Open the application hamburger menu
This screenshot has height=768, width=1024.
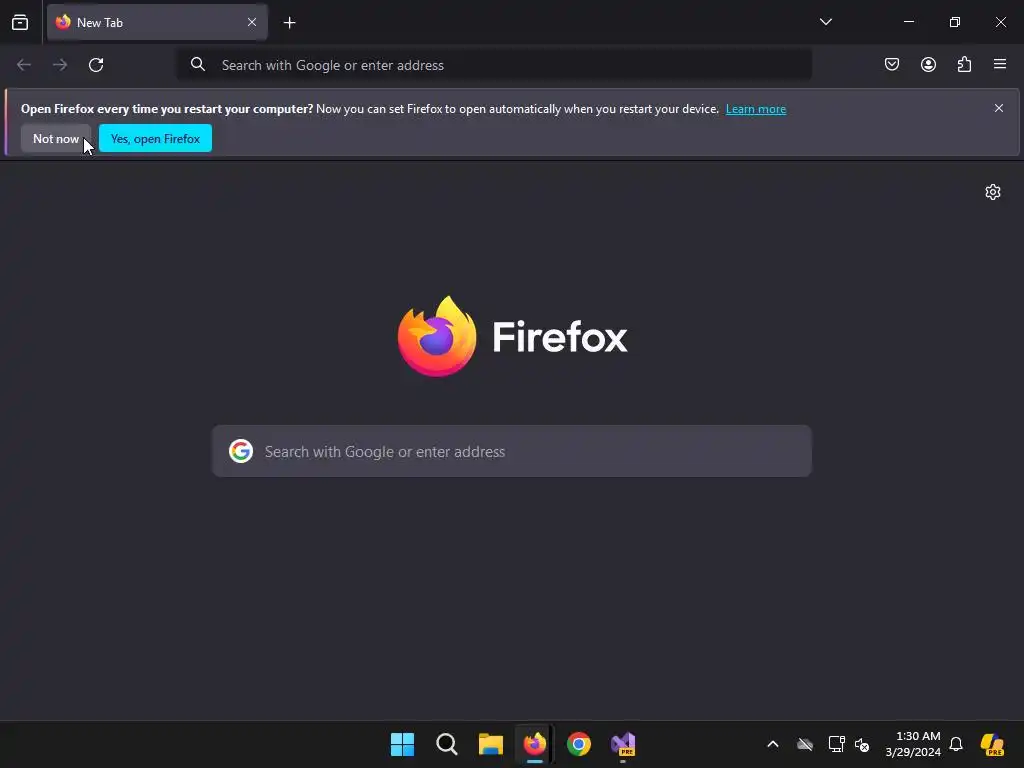(x=1000, y=64)
